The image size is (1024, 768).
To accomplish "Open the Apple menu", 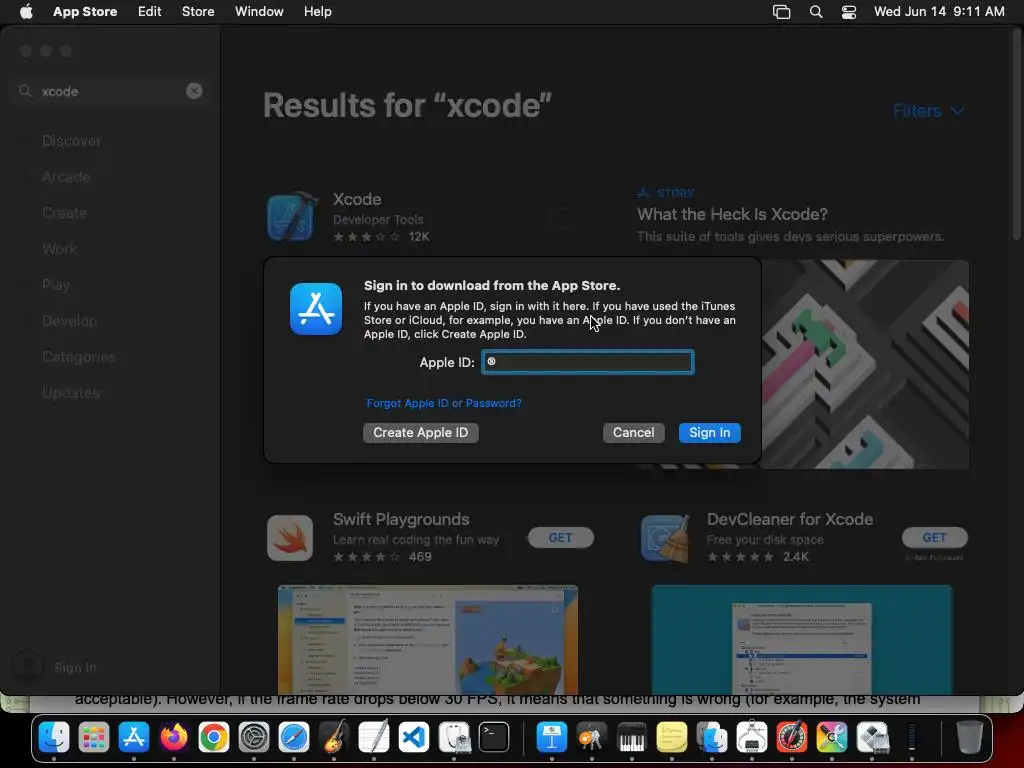I will coord(26,12).
